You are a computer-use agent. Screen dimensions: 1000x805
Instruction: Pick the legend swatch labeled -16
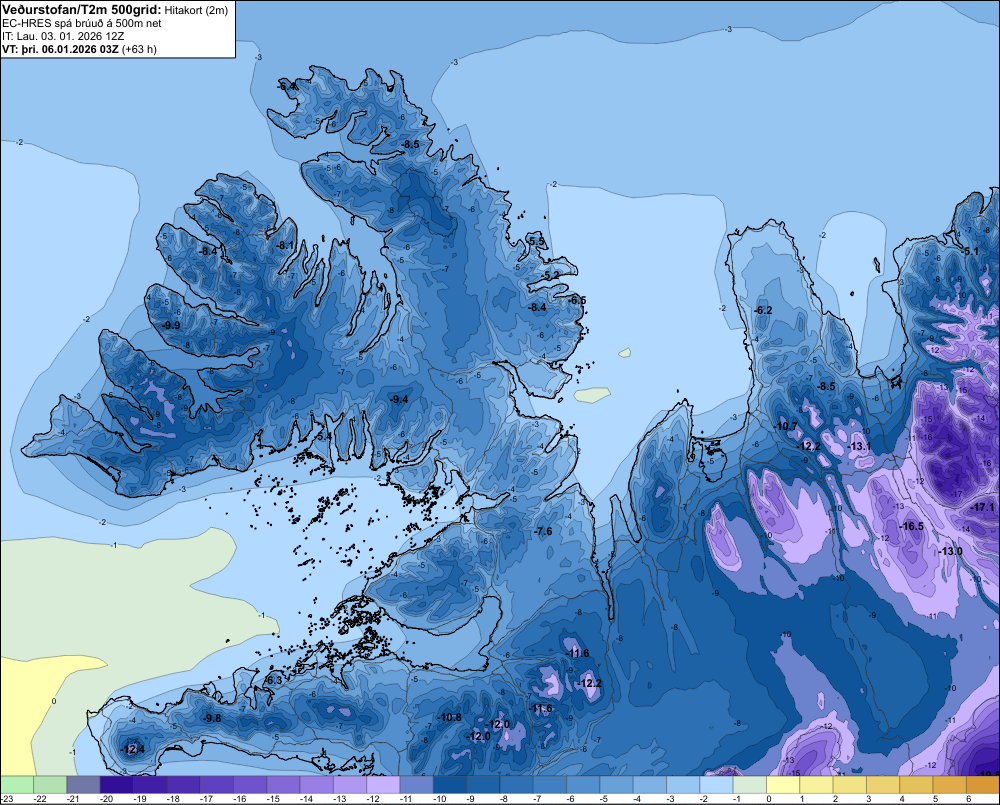(250, 785)
